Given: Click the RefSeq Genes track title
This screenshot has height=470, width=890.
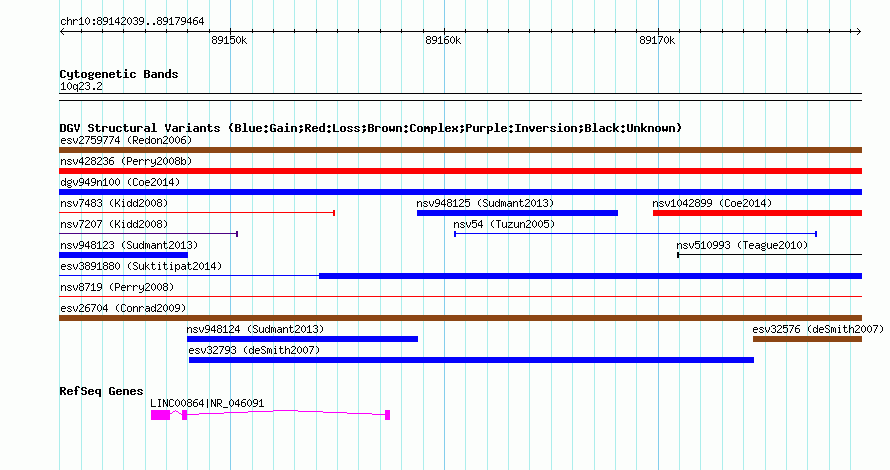Looking at the screenshot, I should pos(101,391).
